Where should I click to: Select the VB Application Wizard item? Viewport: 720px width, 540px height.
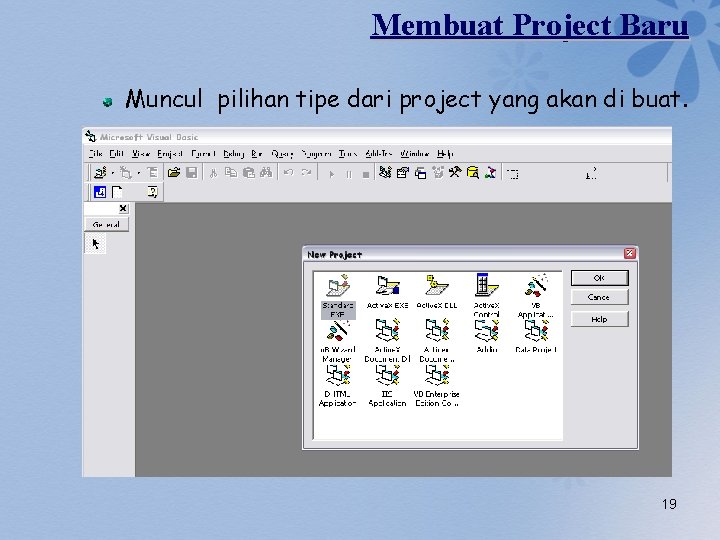click(536, 296)
